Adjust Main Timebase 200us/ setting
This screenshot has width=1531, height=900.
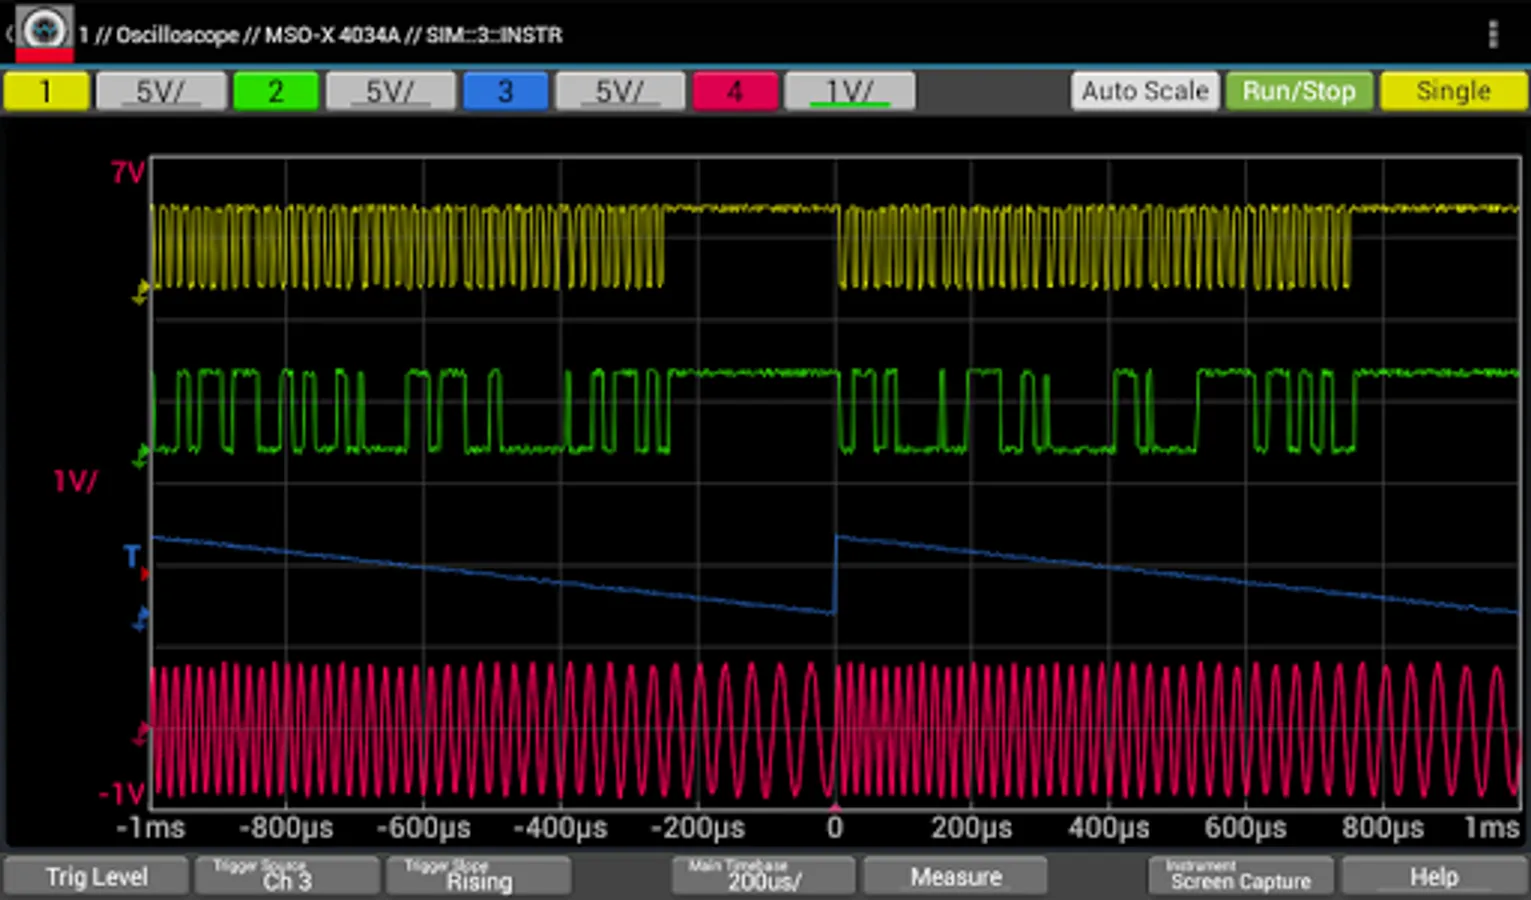[763, 877]
